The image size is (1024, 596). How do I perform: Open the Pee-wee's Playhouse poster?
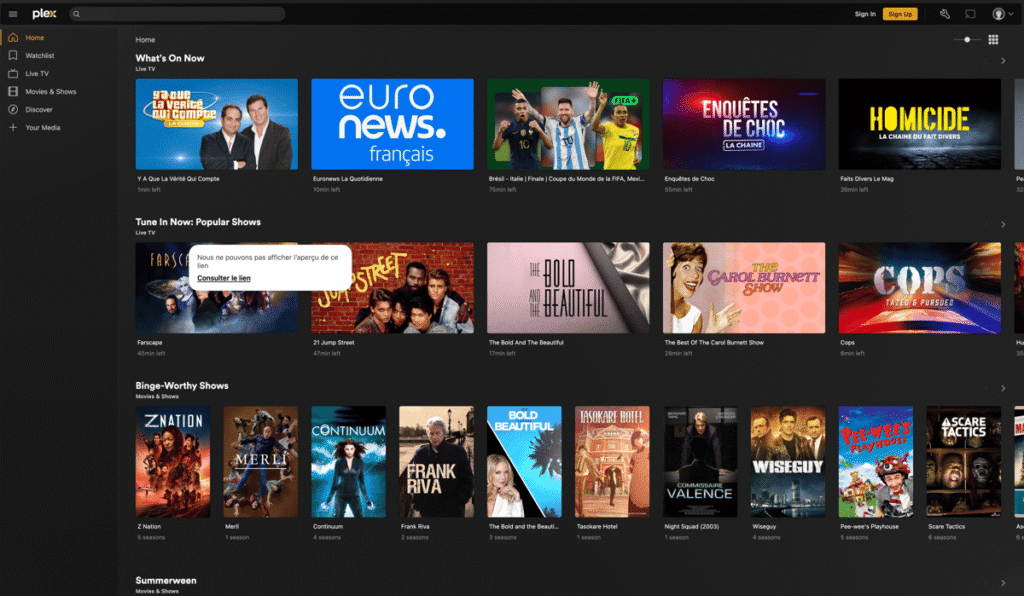coord(876,462)
